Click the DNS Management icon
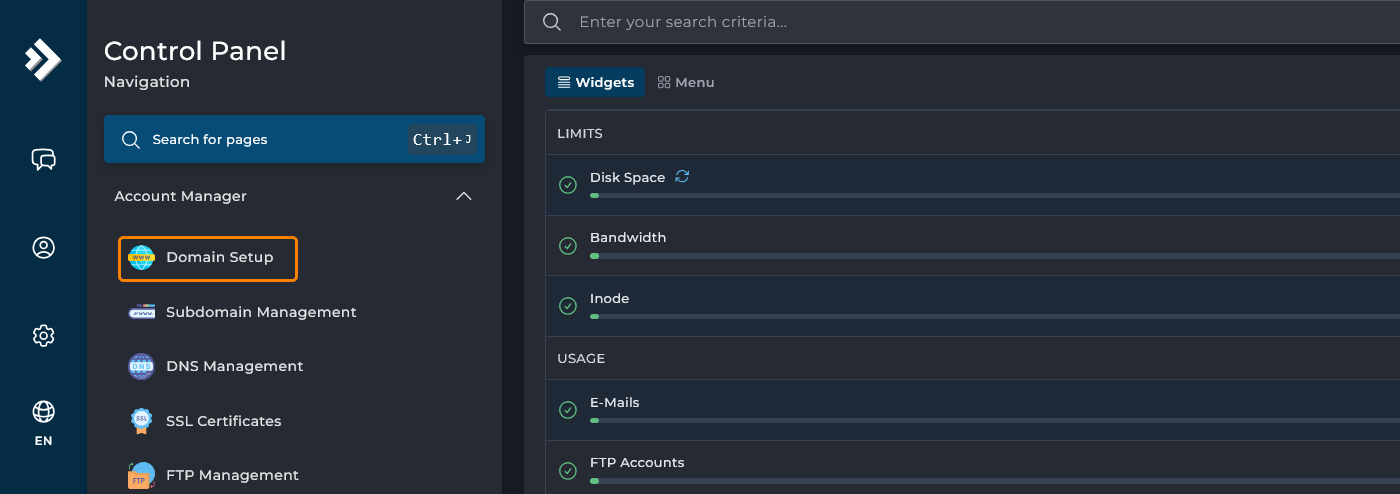The image size is (1400, 494). point(142,366)
